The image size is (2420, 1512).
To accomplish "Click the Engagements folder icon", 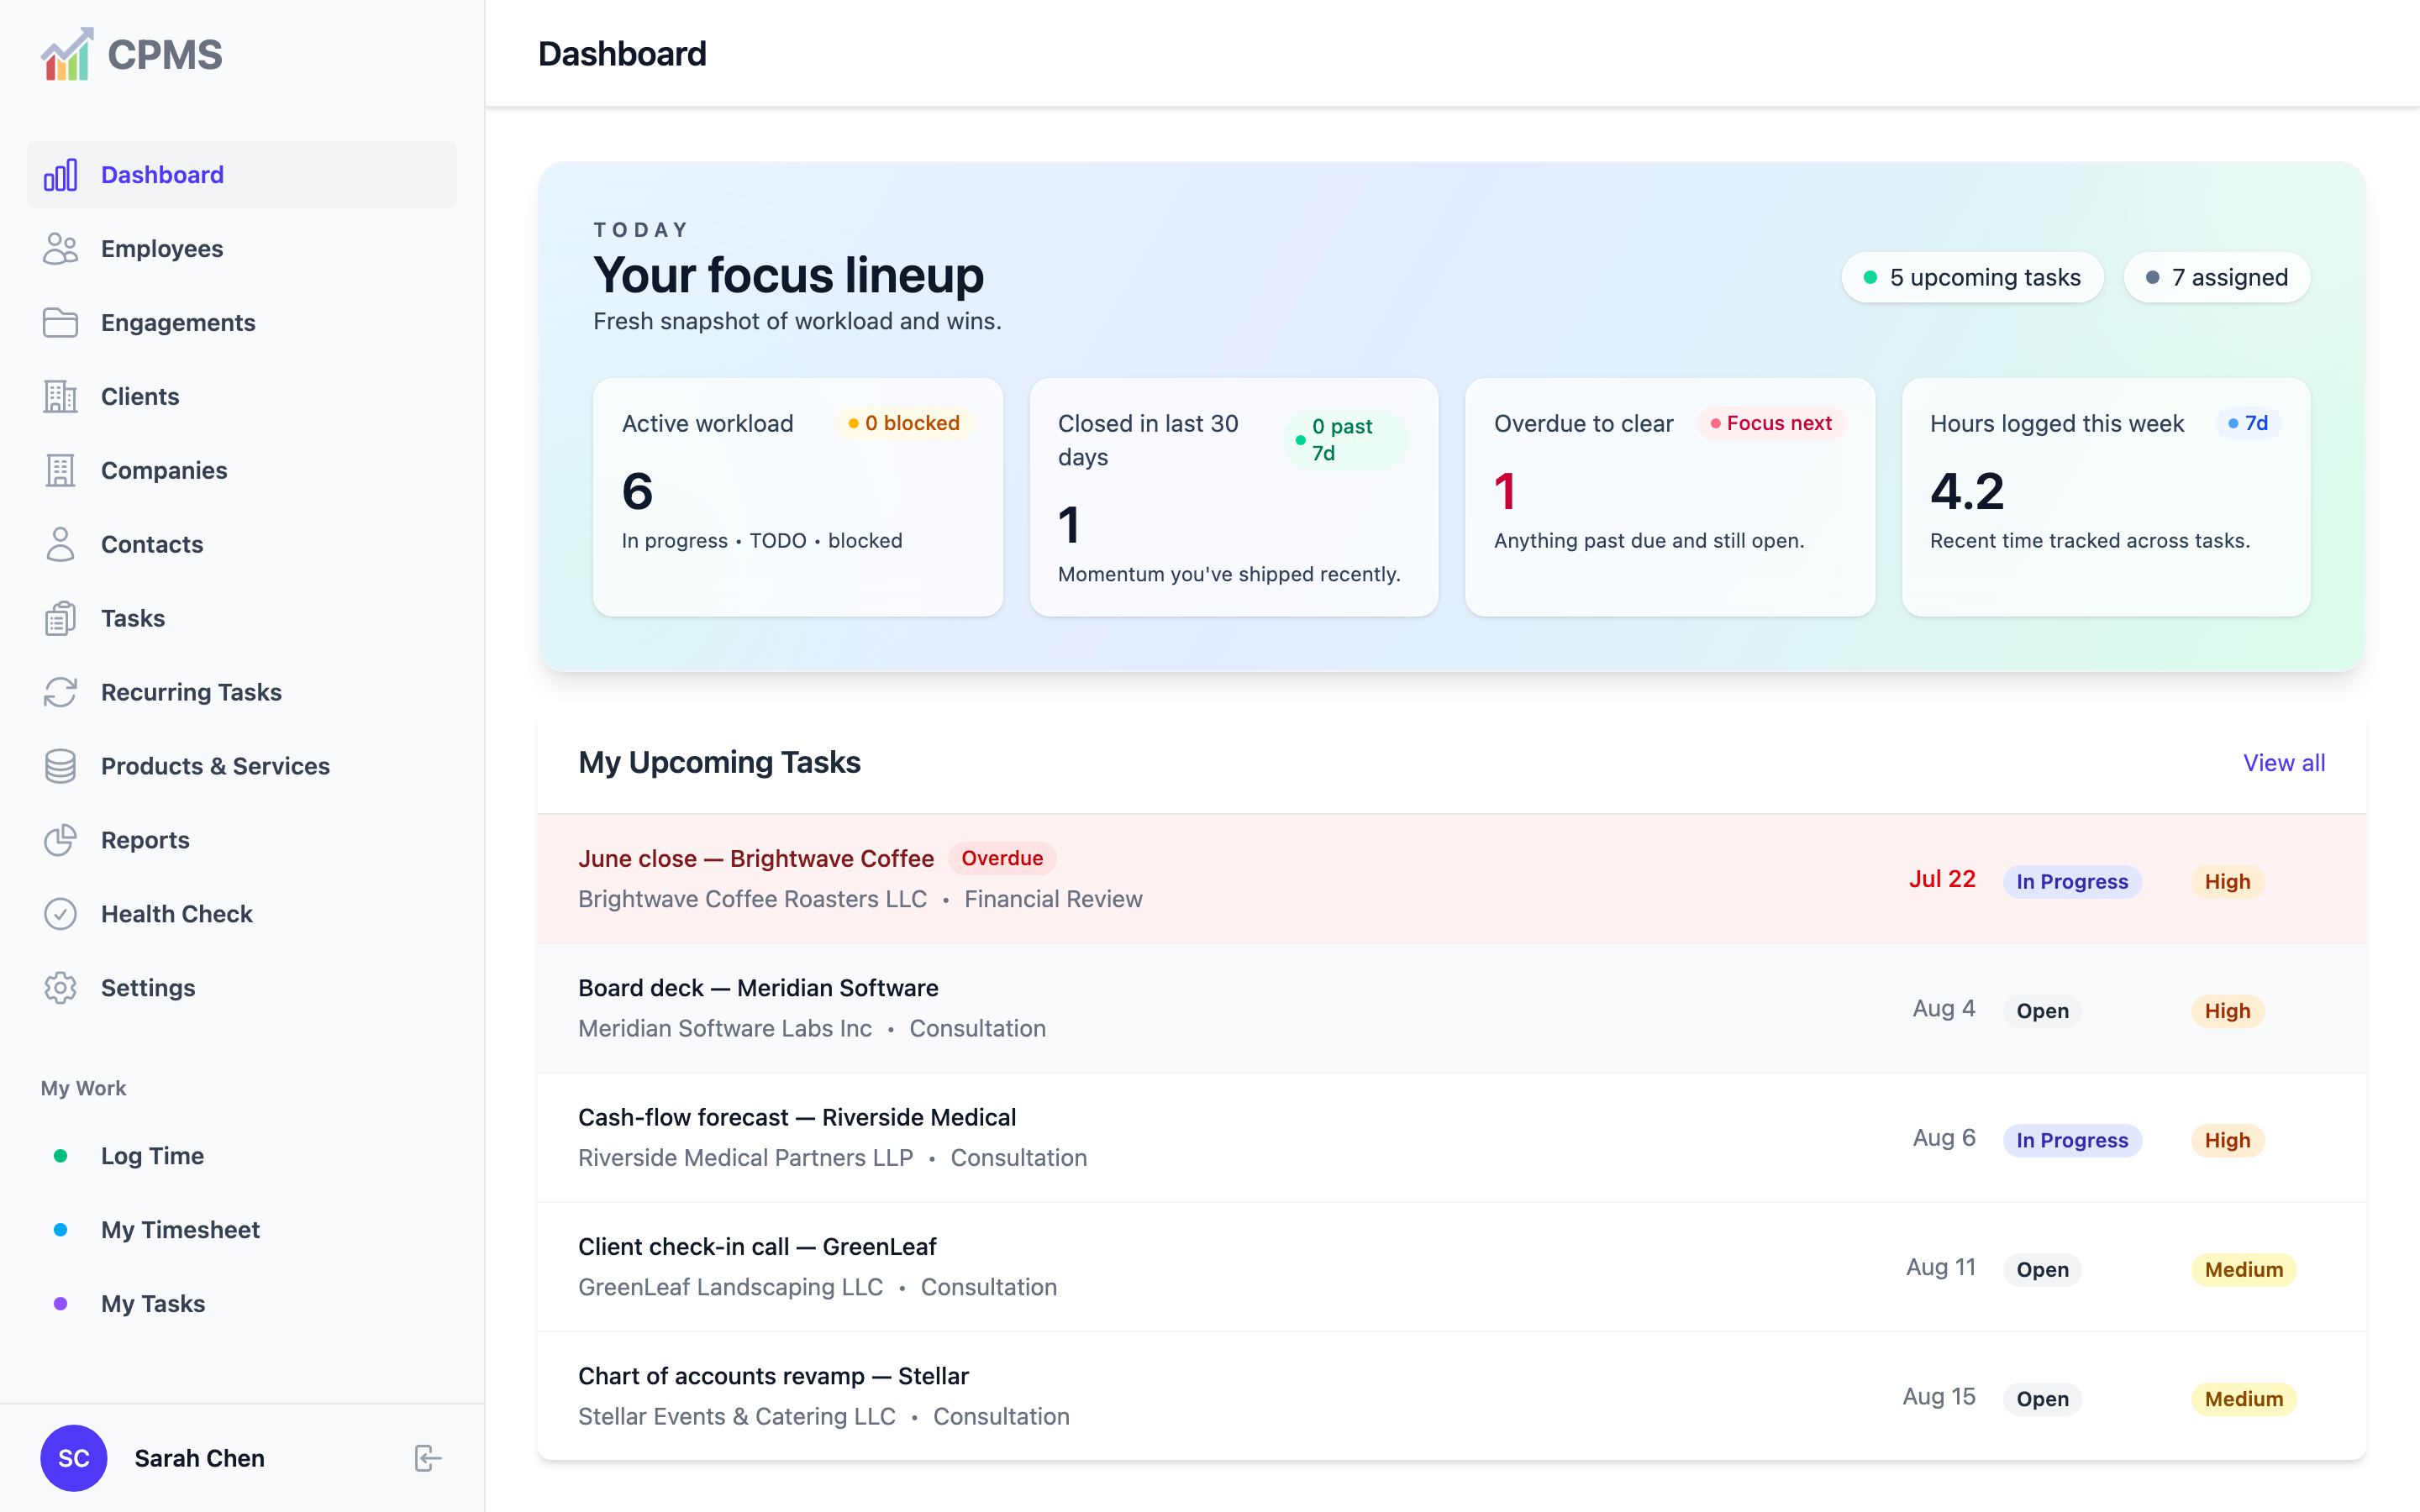I will coord(60,323).
